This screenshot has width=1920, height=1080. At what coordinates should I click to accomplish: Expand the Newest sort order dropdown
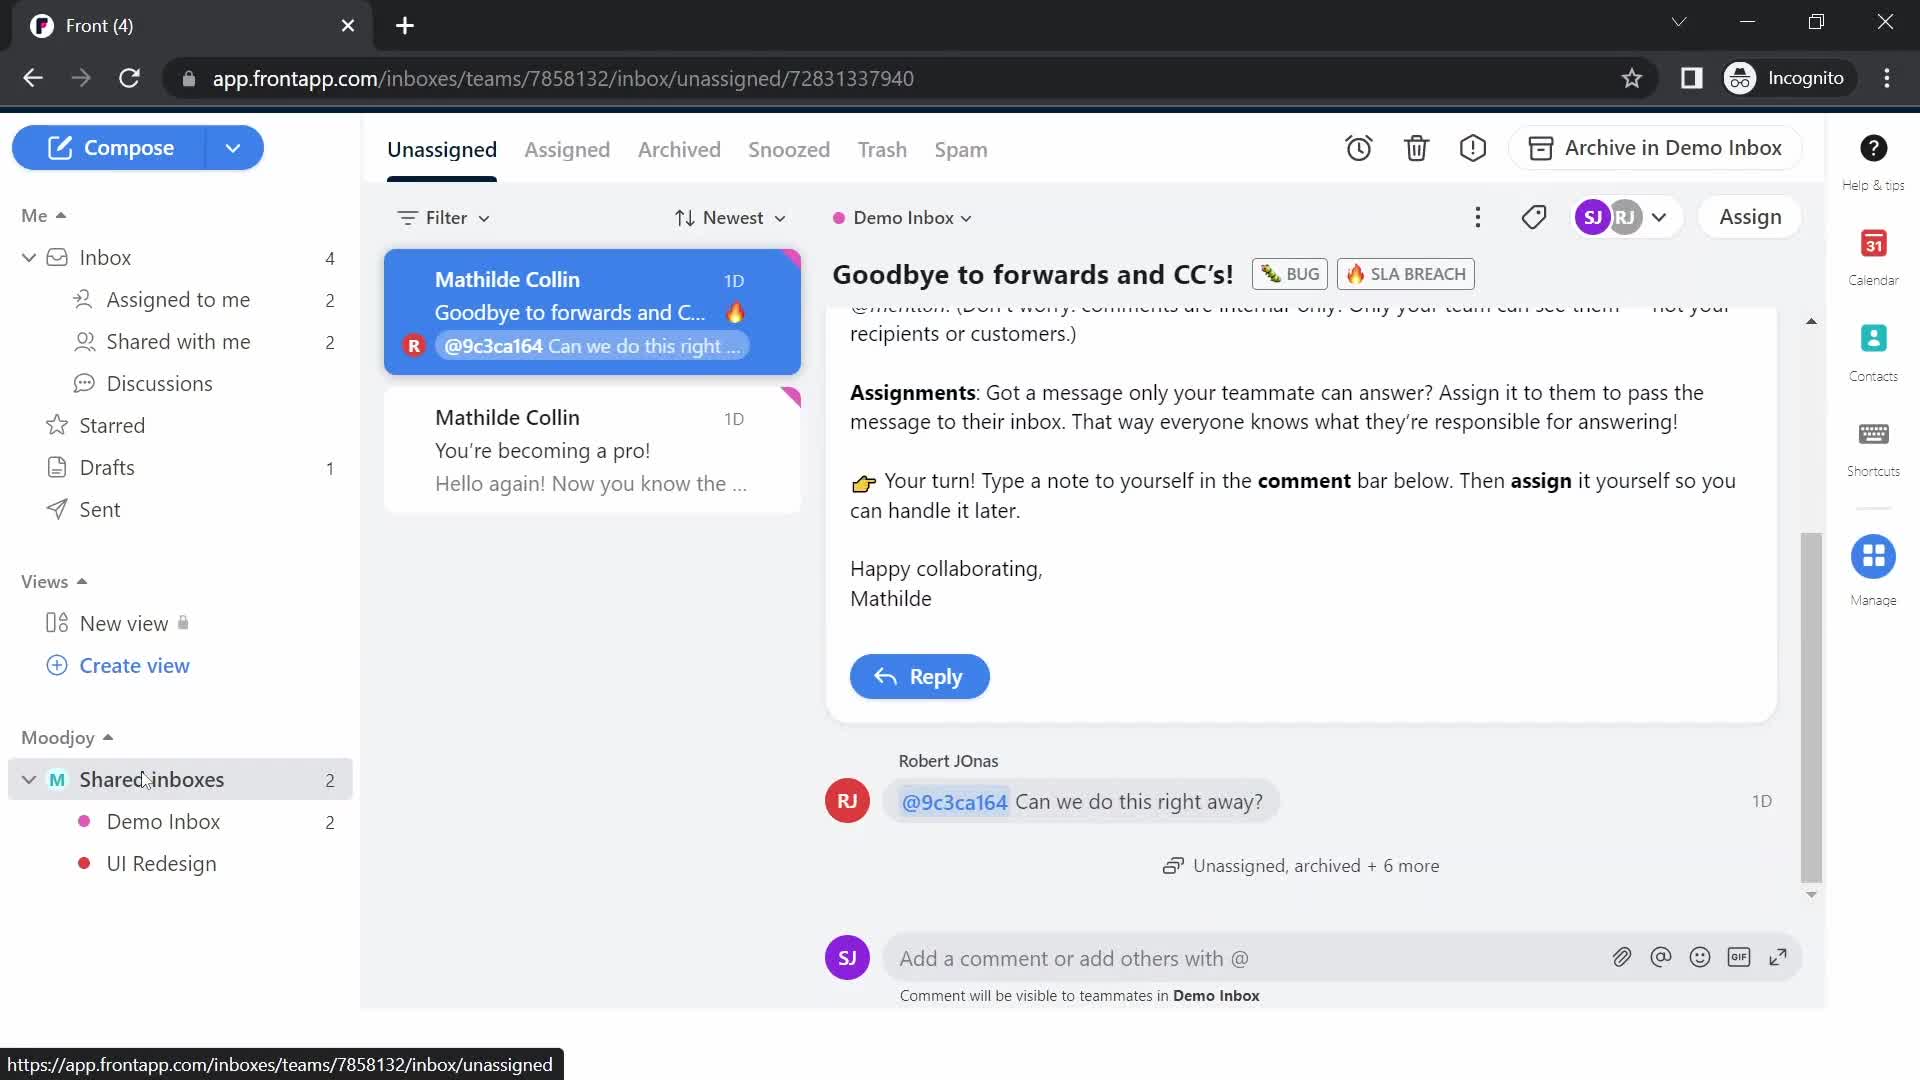[x=732, y=218]
